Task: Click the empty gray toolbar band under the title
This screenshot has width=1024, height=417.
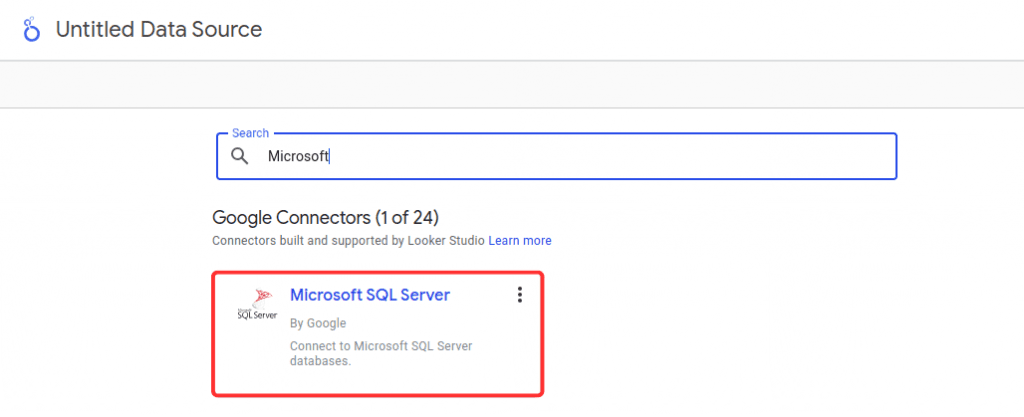Action: (x=512, y=84)
